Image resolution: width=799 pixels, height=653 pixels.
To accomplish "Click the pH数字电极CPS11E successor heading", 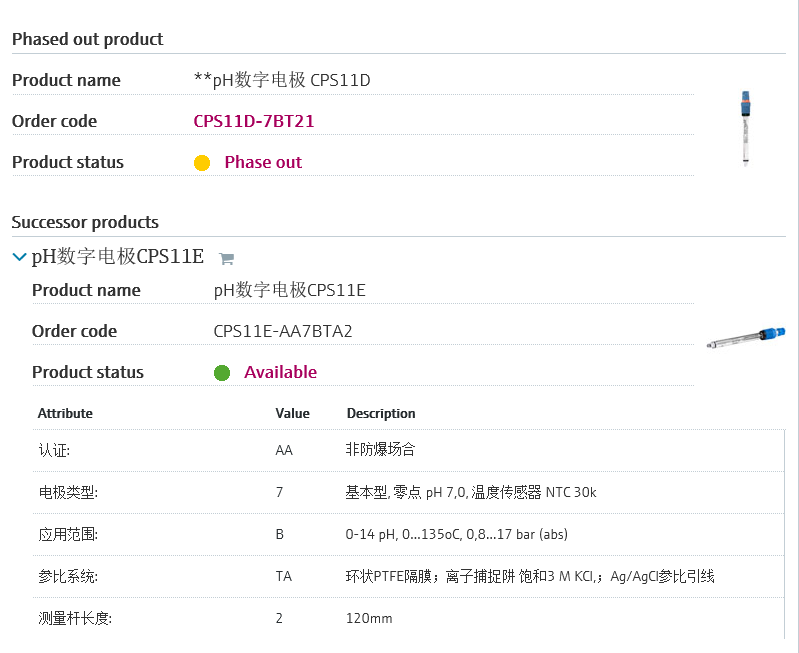I will coord(118,257).
